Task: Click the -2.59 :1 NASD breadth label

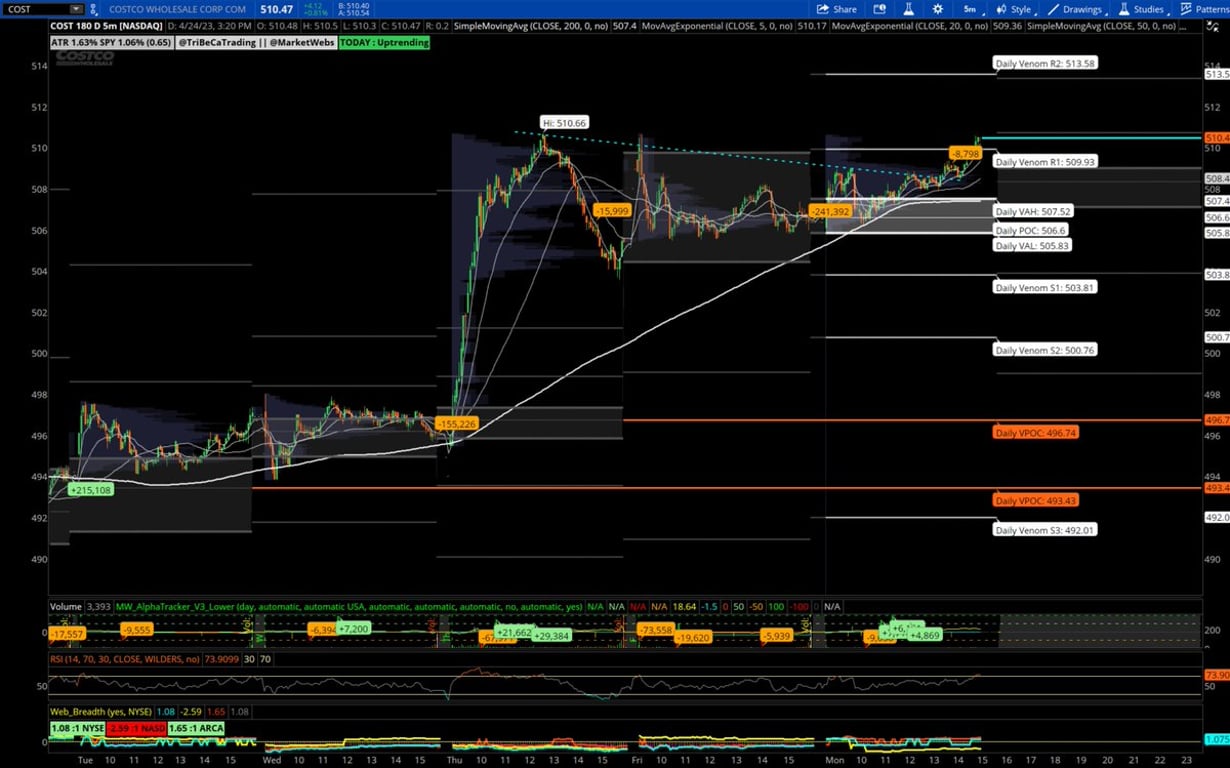Action: coord(137,728)
